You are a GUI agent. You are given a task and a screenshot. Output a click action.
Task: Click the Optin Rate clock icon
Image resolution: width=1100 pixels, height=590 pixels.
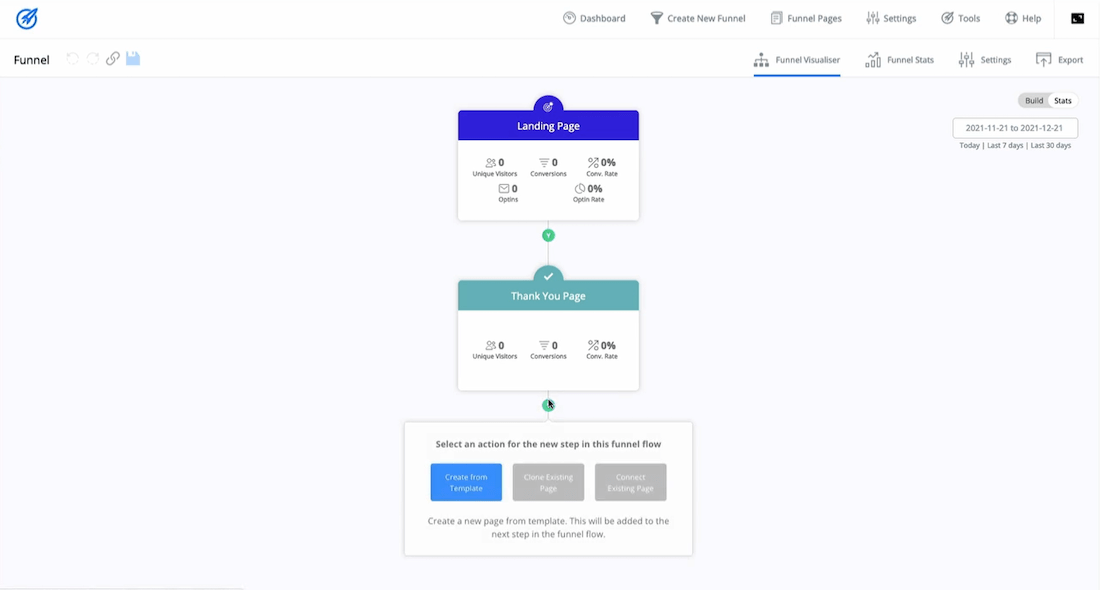pos(579,188)
